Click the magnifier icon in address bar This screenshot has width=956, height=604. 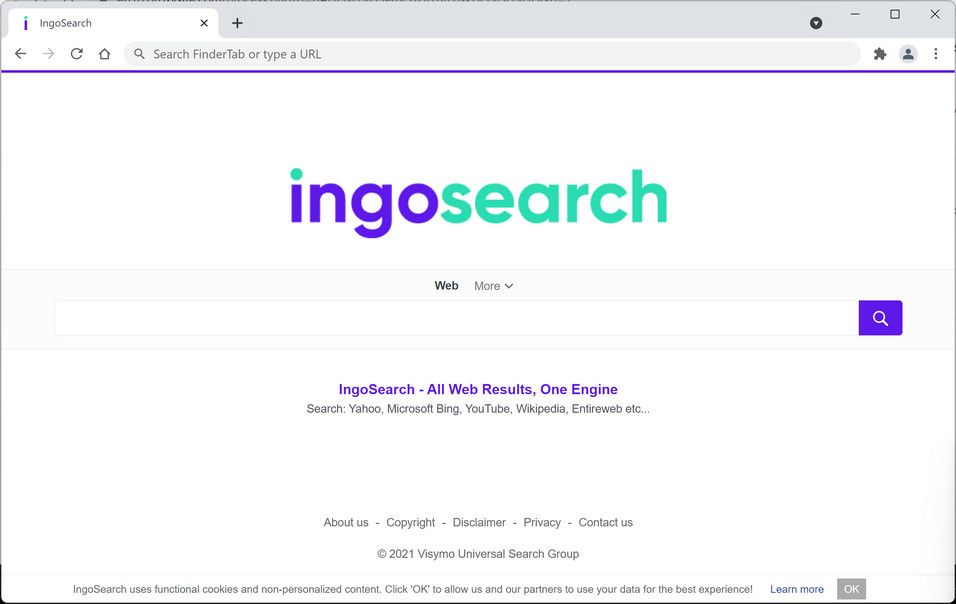pyautogui.click(x=140, y=54)
